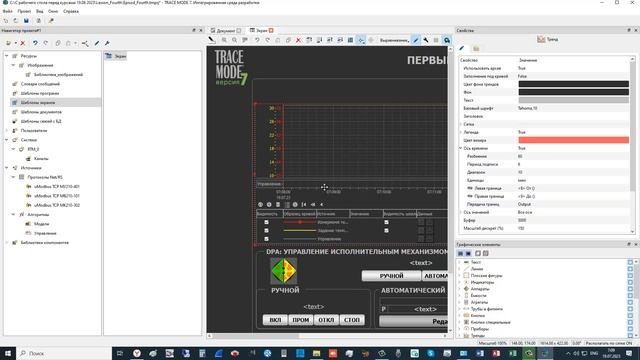Toggle scale visibility checkbox for second curve

point(386,231)
